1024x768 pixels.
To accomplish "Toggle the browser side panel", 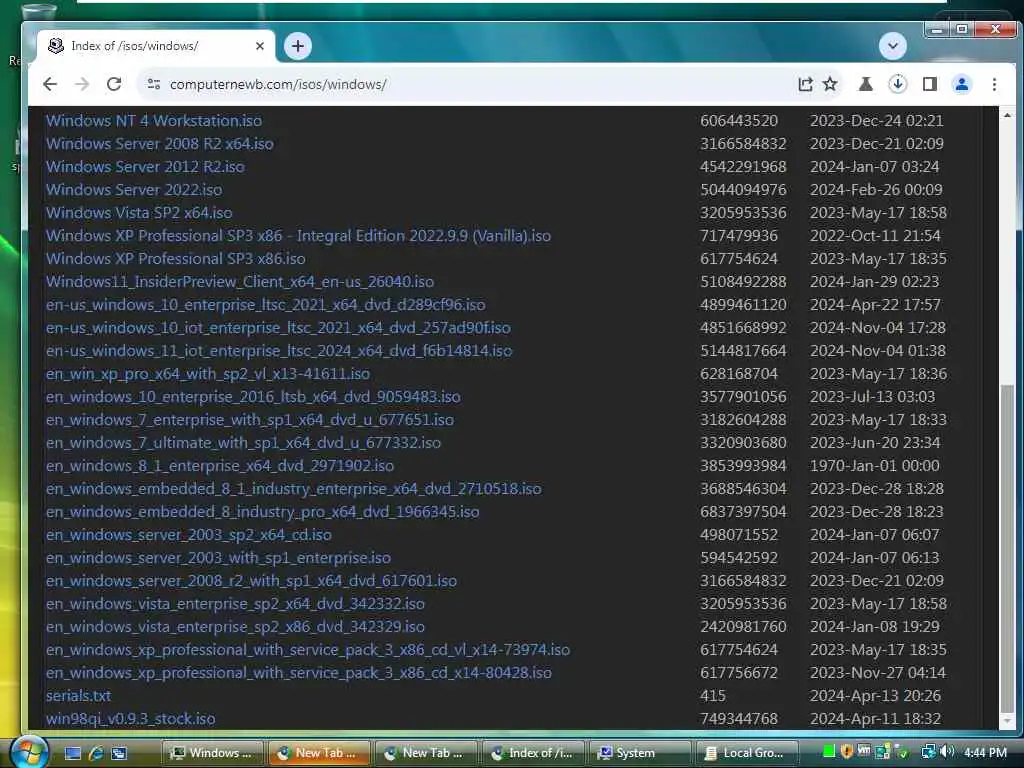I will pos(929,84).
